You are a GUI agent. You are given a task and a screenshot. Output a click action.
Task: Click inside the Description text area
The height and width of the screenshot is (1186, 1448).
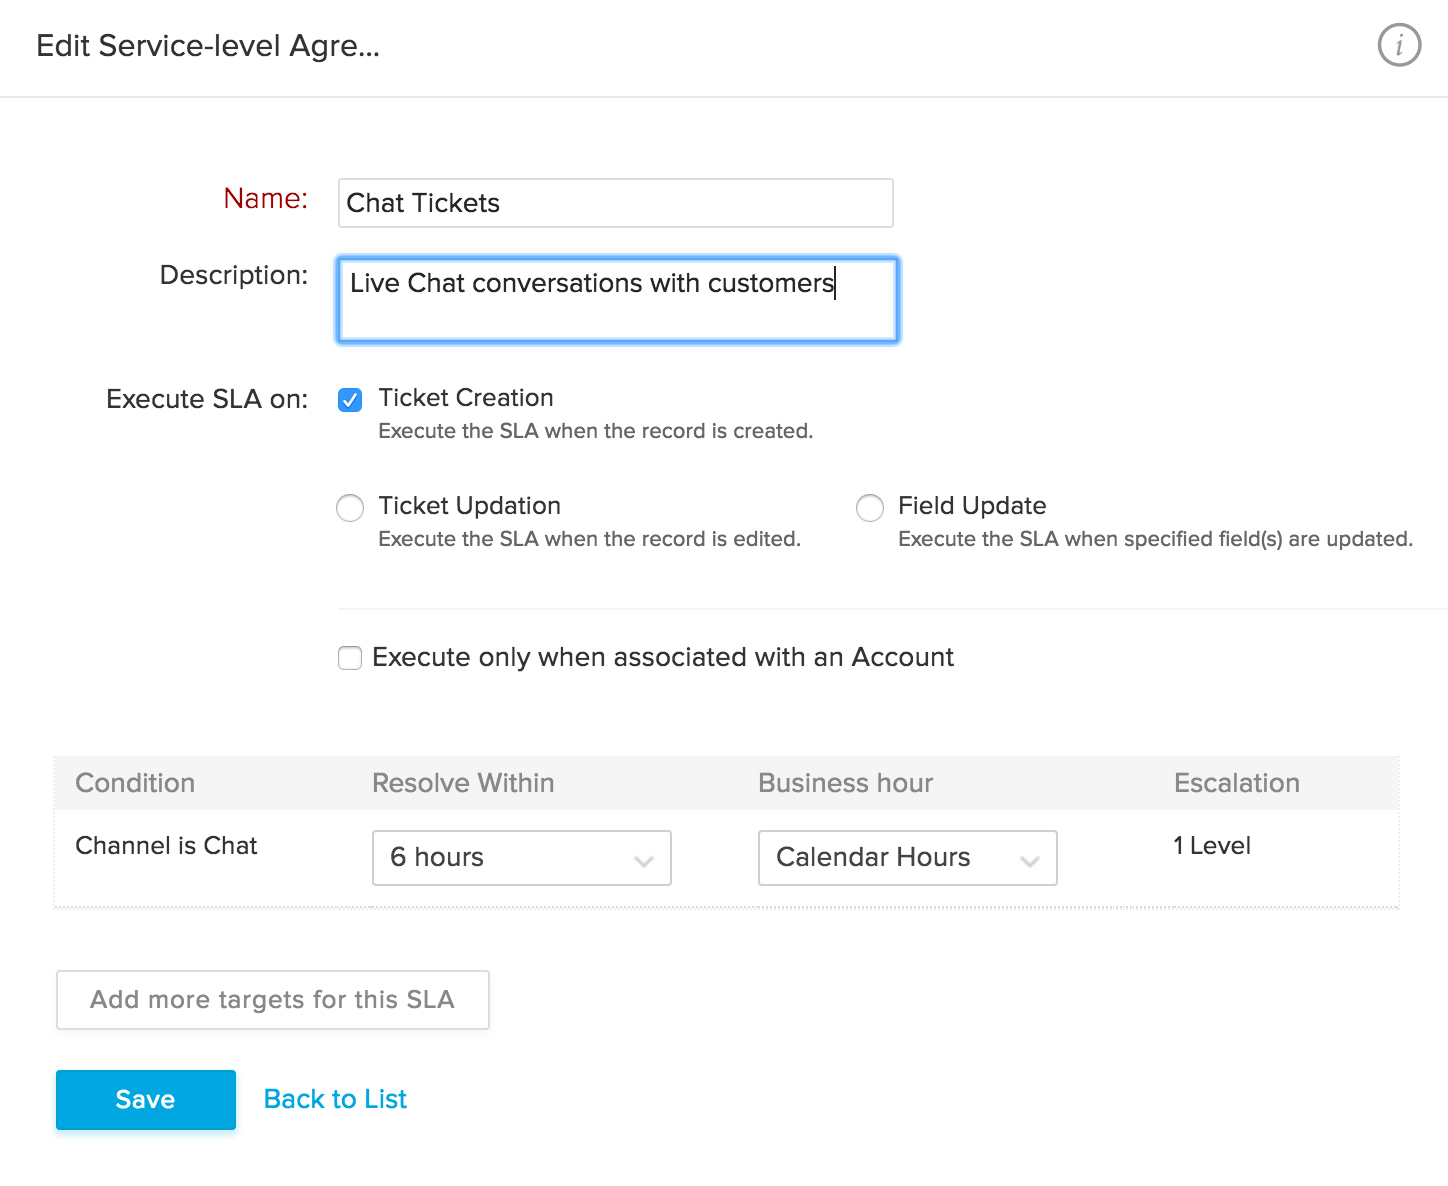tap(617, 300)
